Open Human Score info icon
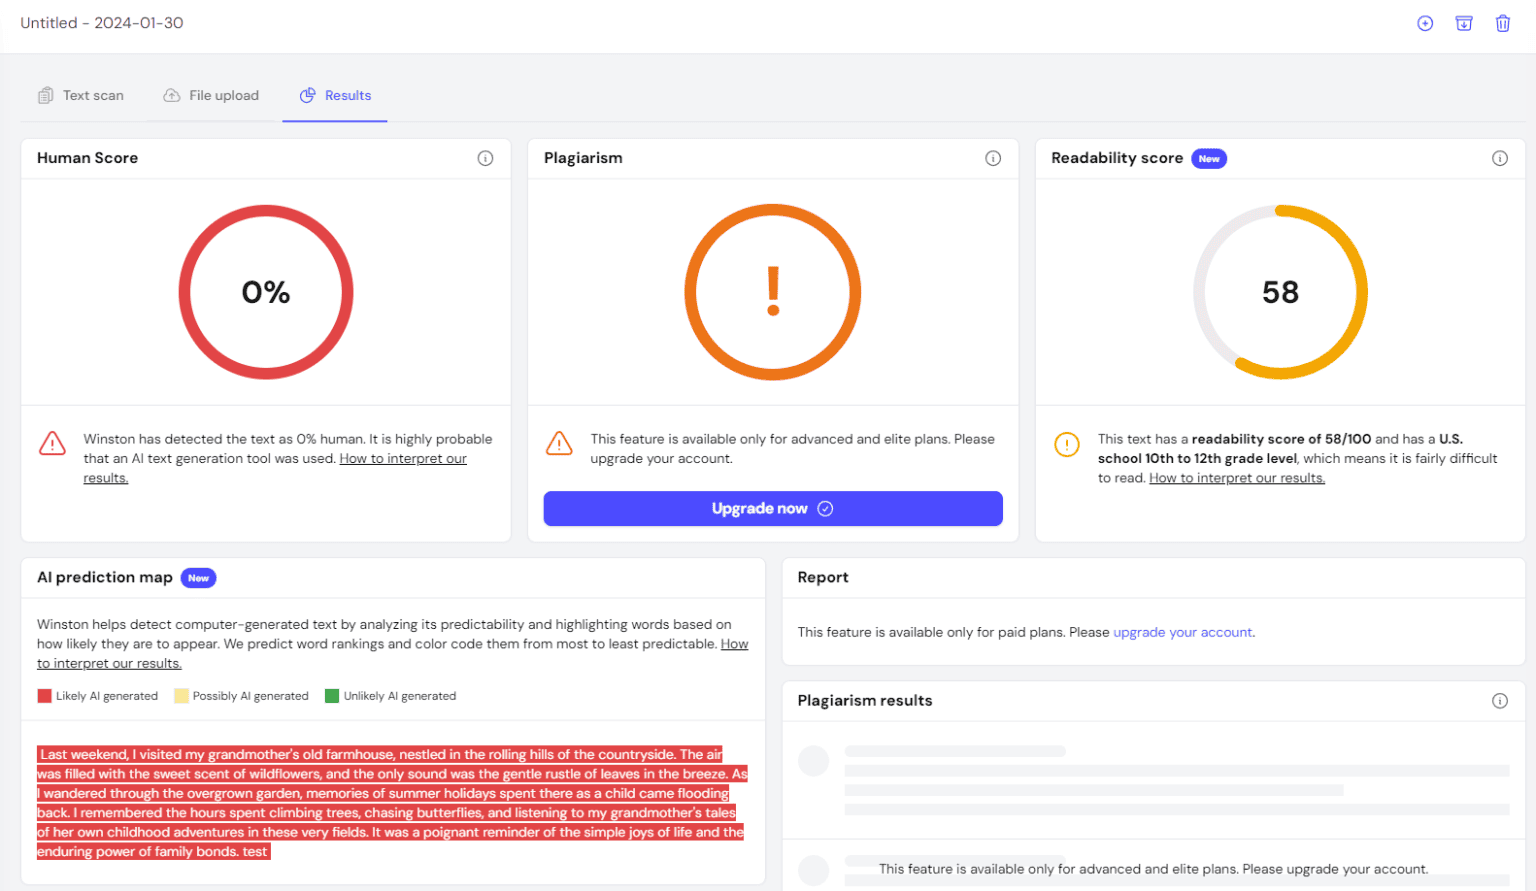This screenshot has width=1536, height=891. (x=485, y=158)
